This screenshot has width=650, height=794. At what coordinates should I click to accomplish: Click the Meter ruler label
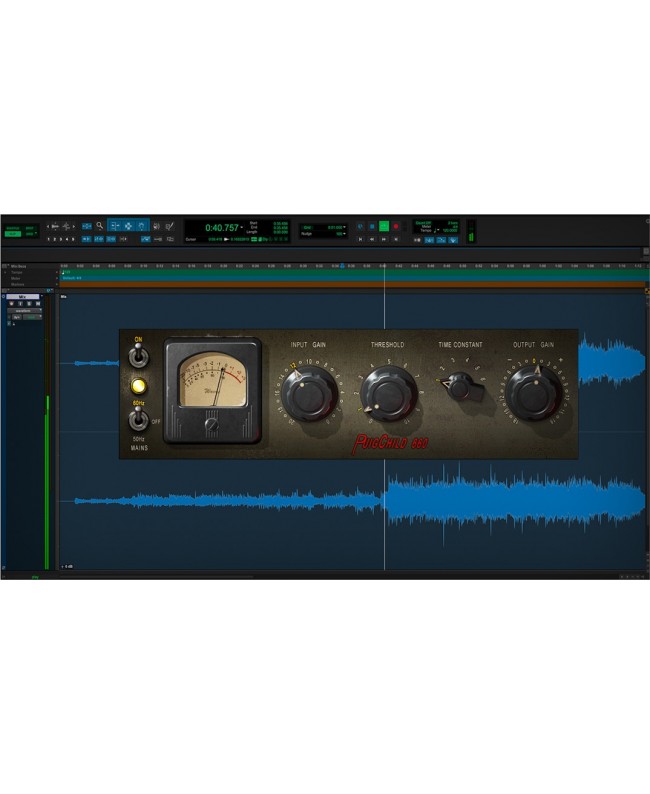pyautogui.click(x=16, y=279)
